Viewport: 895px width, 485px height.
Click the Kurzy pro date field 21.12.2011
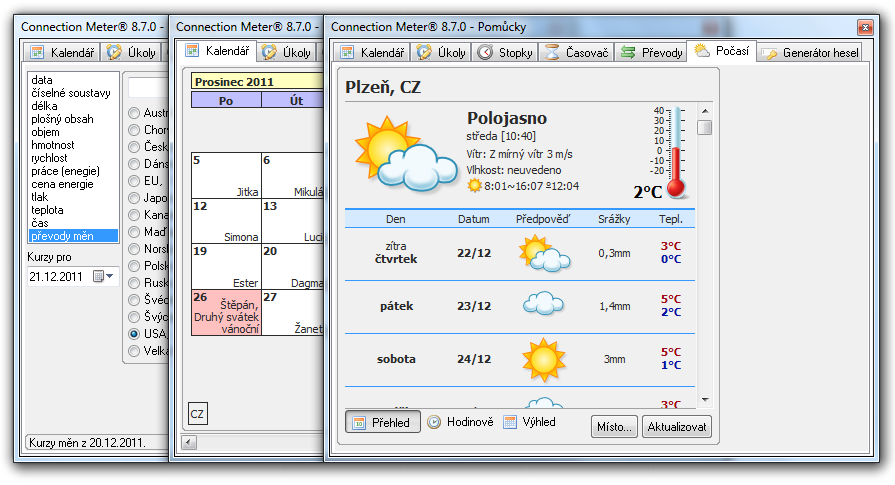[x=72, y=276]
